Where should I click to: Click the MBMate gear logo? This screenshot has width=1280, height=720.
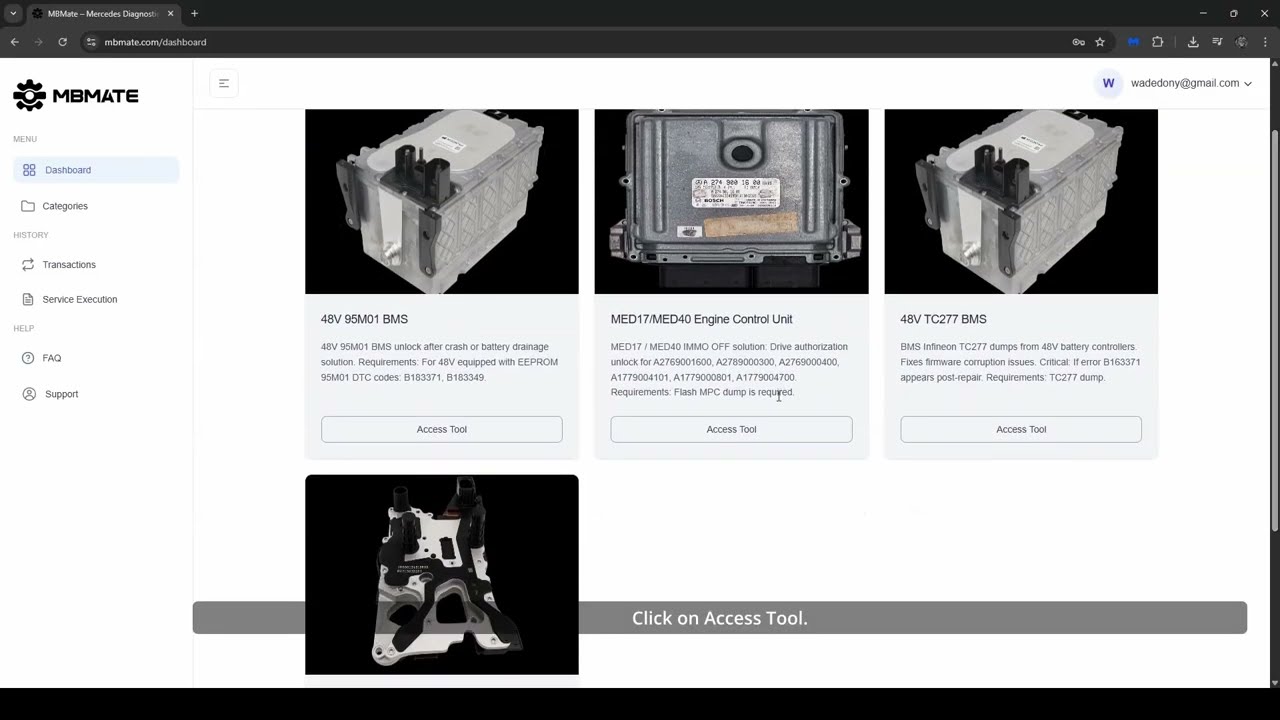29,95
